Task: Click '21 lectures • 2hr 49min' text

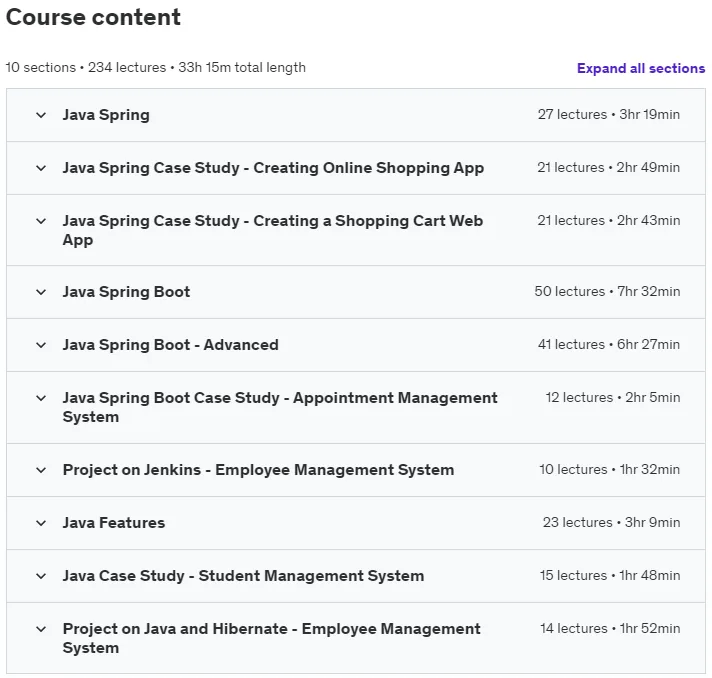Action: (608, 168)
